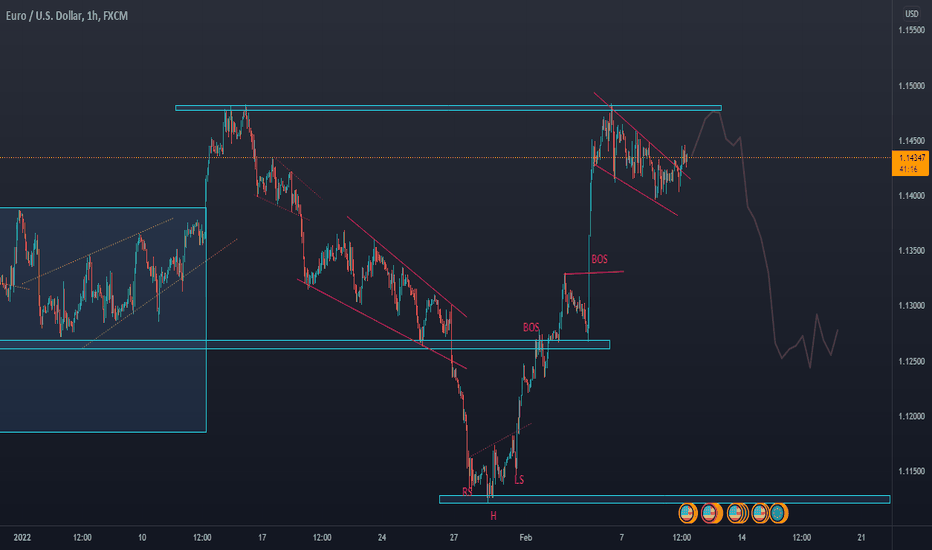Screen dimensions: 932x550
Task: Click the 7 date label on time axis
Action: point(622,538)
